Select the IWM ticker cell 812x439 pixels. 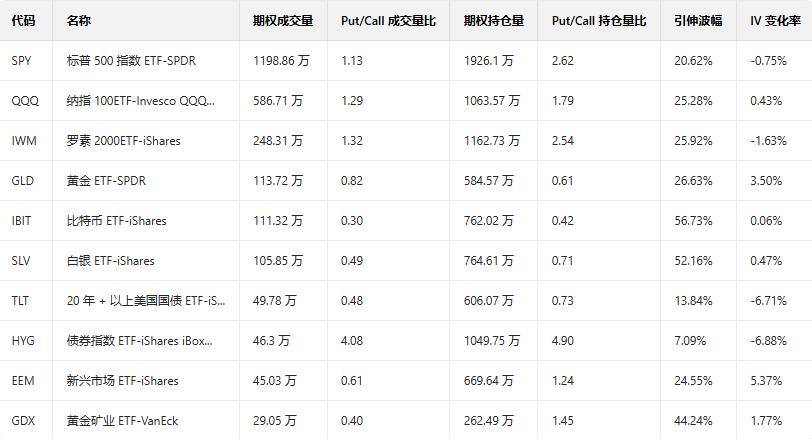pyautogui.click(x=24, y=141)
